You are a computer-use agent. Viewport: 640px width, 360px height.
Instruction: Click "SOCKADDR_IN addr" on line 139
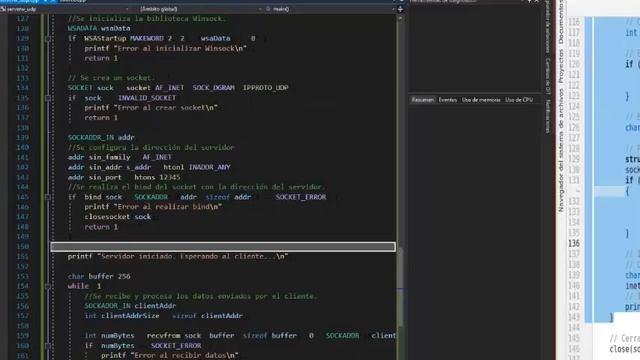(101, 138)
